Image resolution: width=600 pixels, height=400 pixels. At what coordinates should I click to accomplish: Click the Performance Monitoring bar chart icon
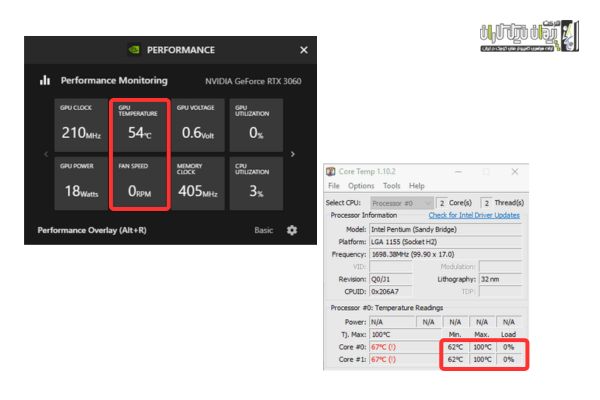(x=44, y=80)
